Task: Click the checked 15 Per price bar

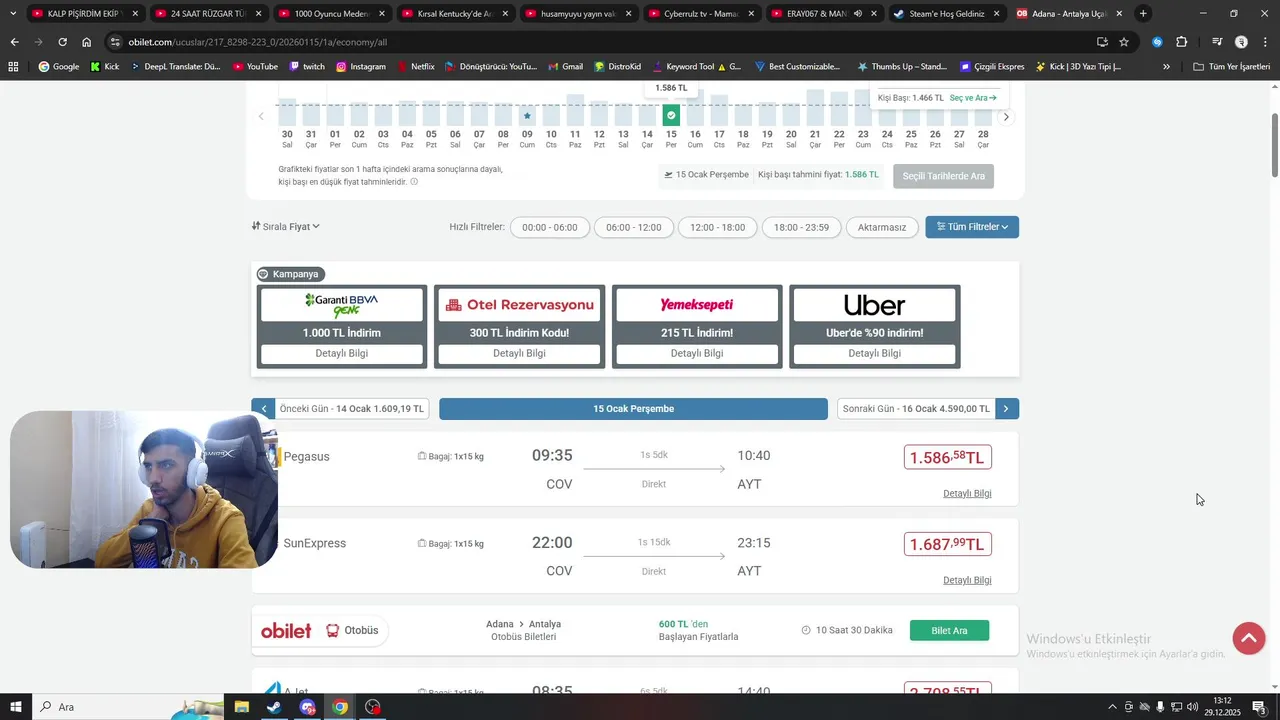Action: pyautogui.click(x=671, y=116)
